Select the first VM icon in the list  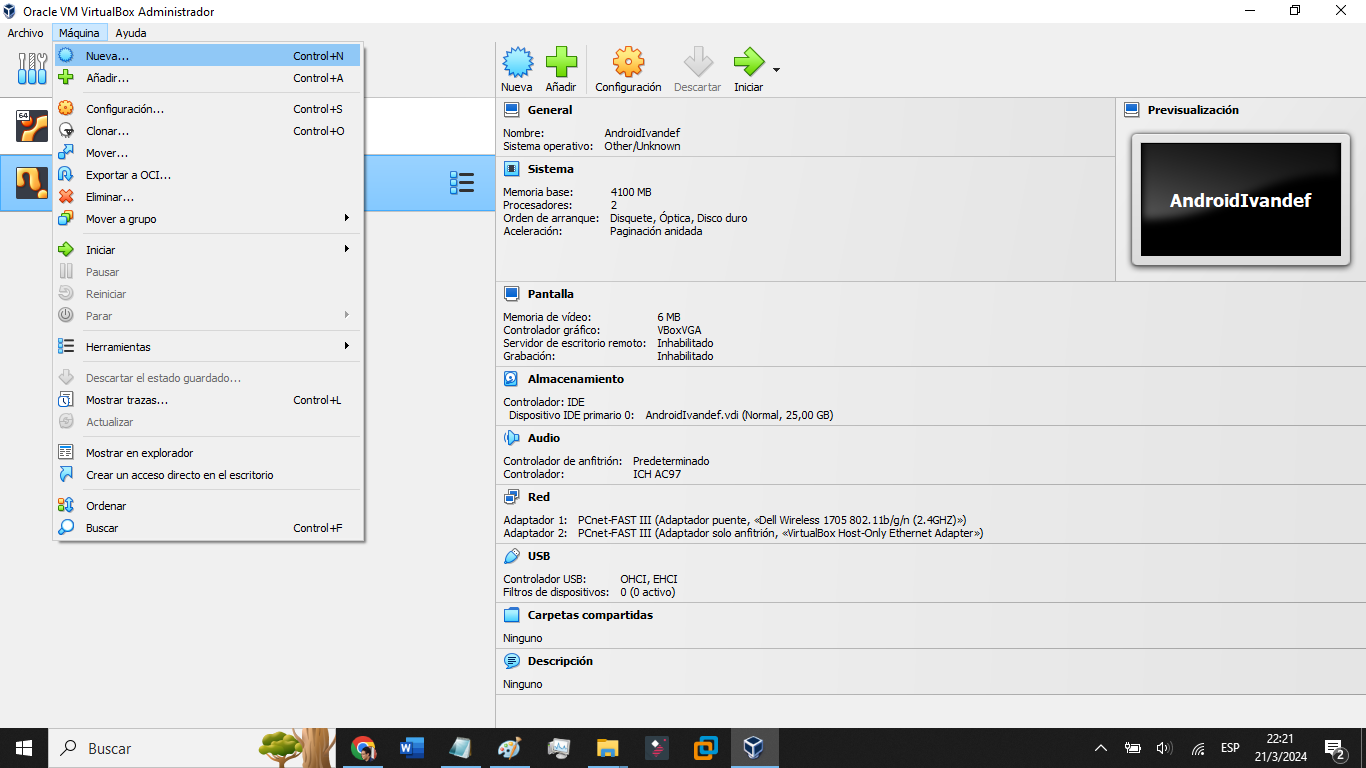32,126
